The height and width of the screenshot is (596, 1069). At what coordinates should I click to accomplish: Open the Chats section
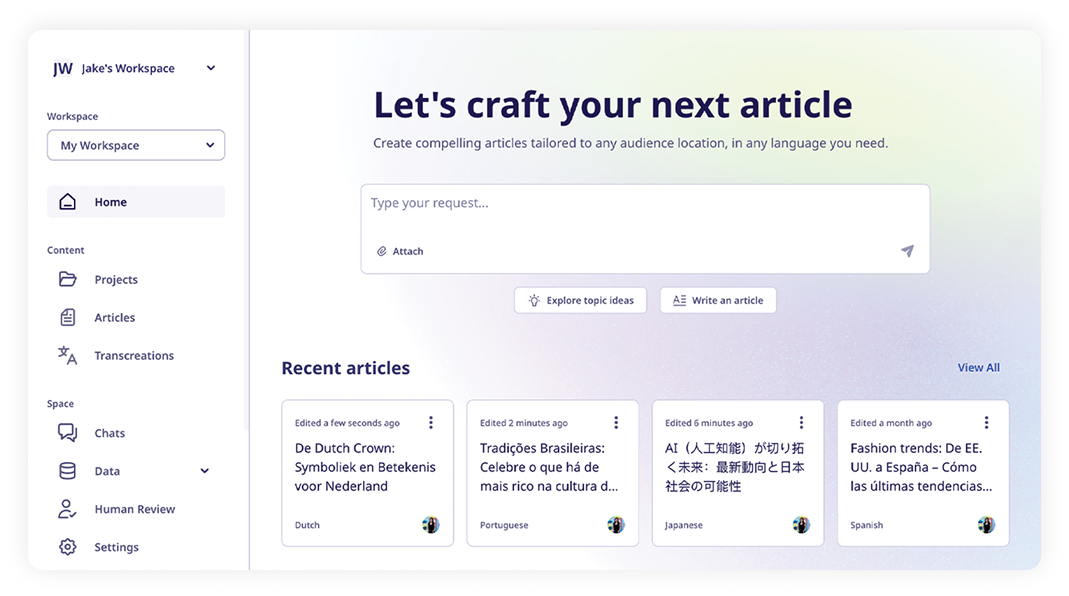(110, 433)
